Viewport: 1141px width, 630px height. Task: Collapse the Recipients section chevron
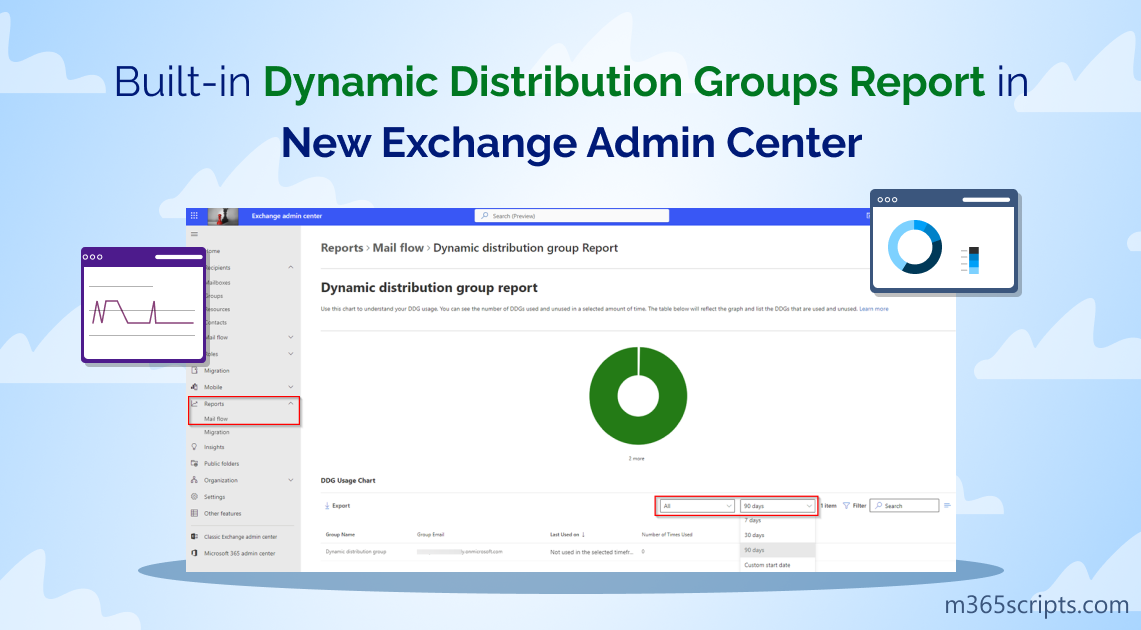[x=290, y=267]
